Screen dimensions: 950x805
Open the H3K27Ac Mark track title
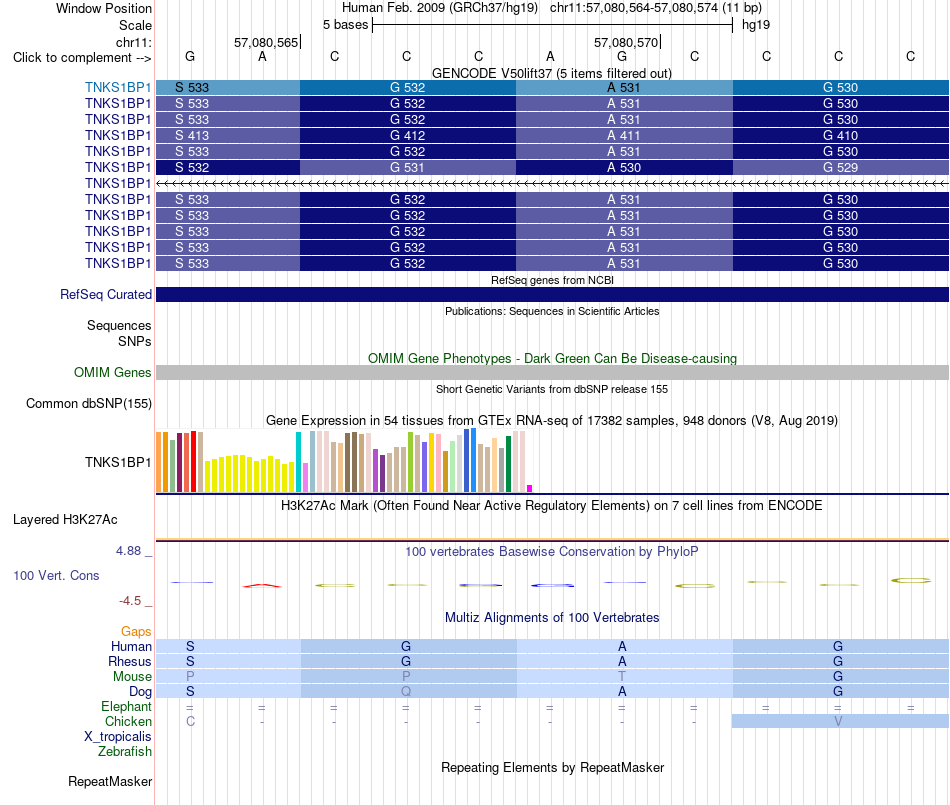point(552,506)
